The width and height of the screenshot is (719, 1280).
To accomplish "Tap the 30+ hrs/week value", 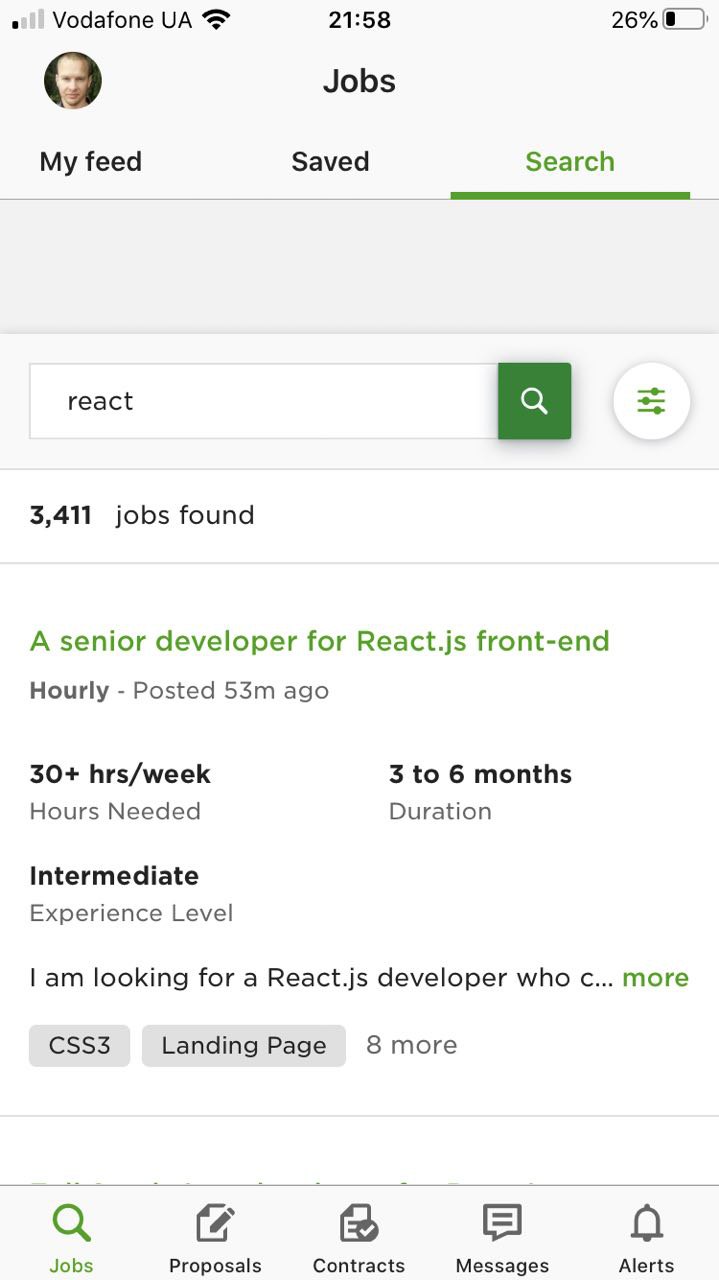I will point(120,774).
